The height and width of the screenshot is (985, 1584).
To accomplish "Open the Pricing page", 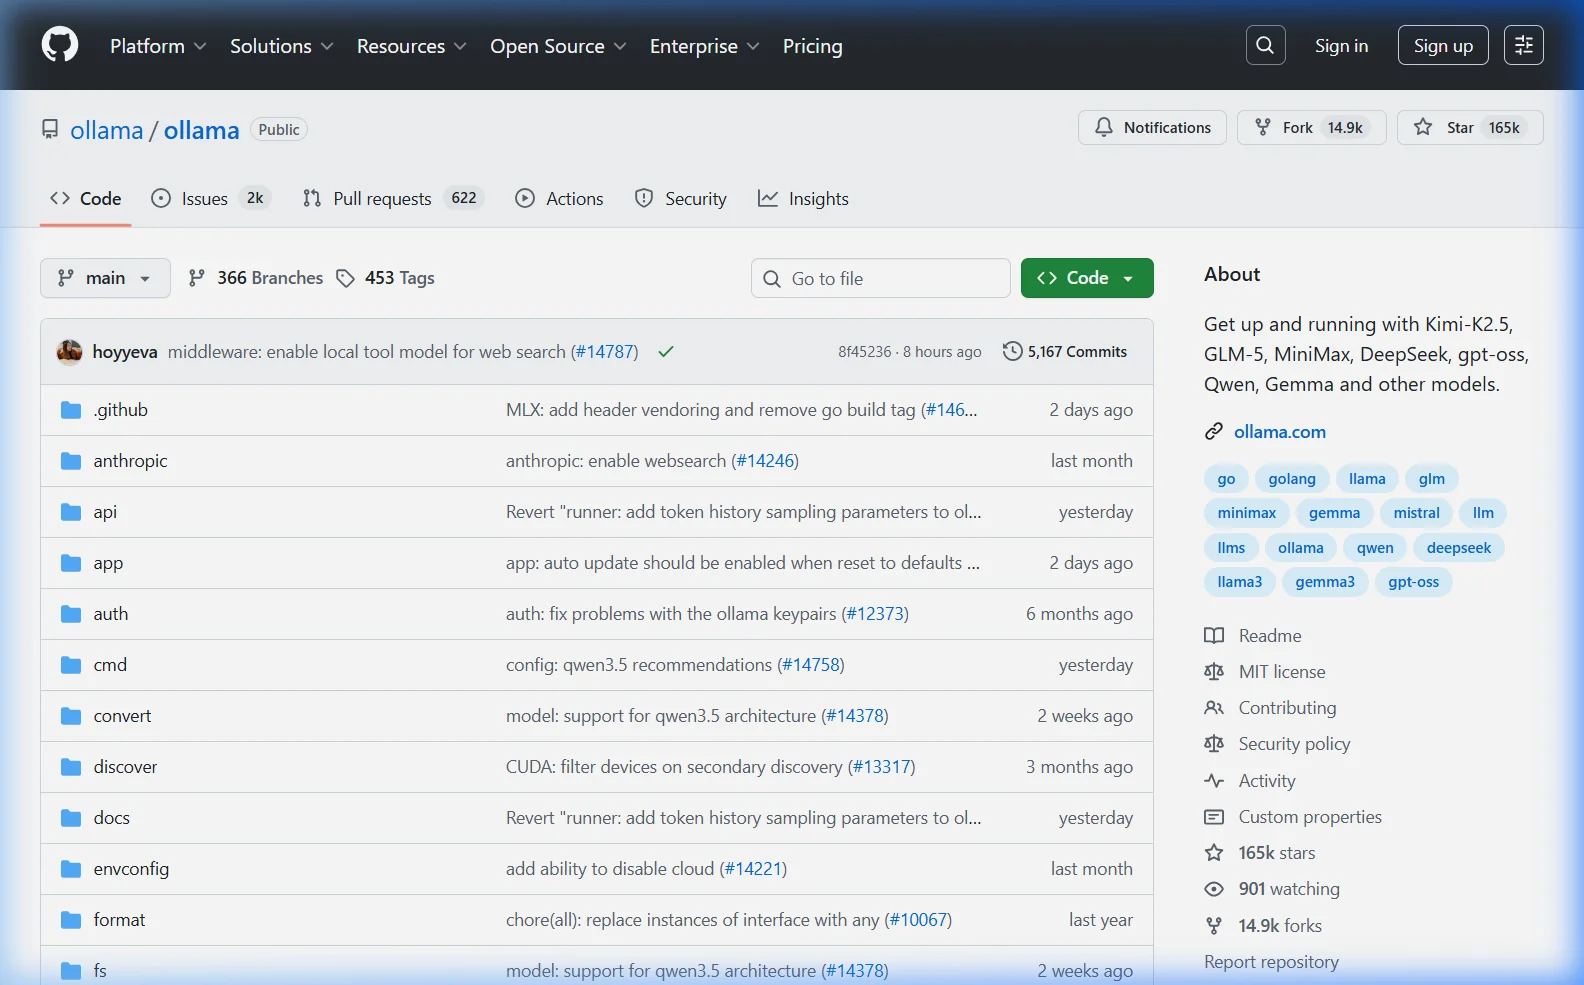I will pos(812,46).
